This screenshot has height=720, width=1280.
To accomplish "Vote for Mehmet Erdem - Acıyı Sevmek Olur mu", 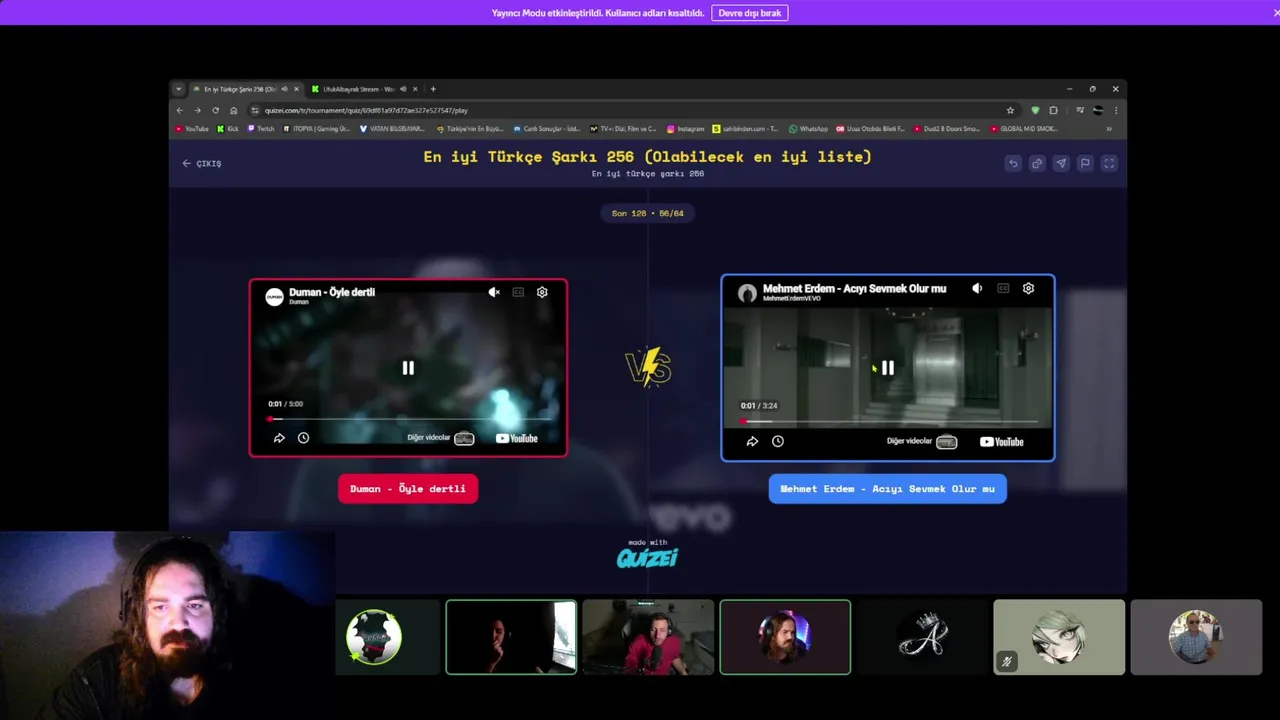I will [x=887, y=489].
